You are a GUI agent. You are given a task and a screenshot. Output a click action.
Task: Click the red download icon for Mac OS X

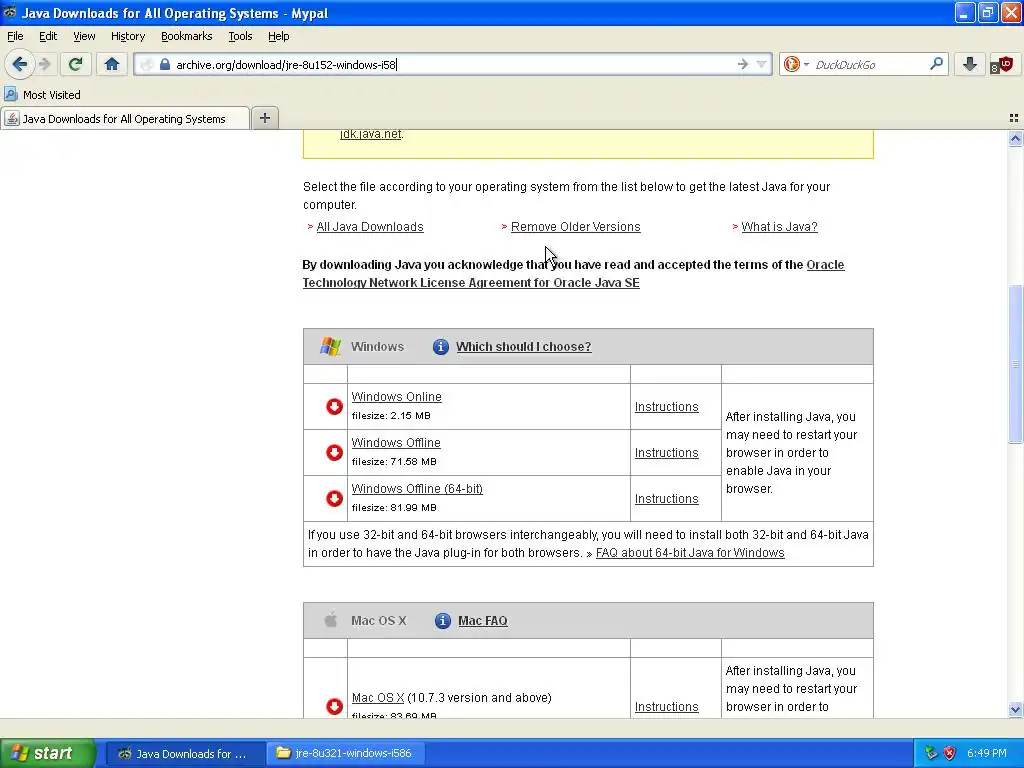[334, 707]
